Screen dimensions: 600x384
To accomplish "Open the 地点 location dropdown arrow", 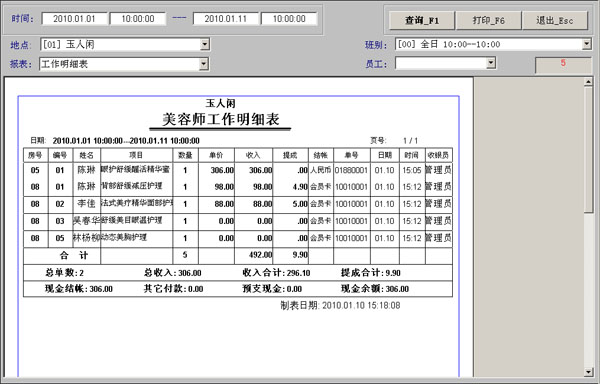I will (205, 44).
